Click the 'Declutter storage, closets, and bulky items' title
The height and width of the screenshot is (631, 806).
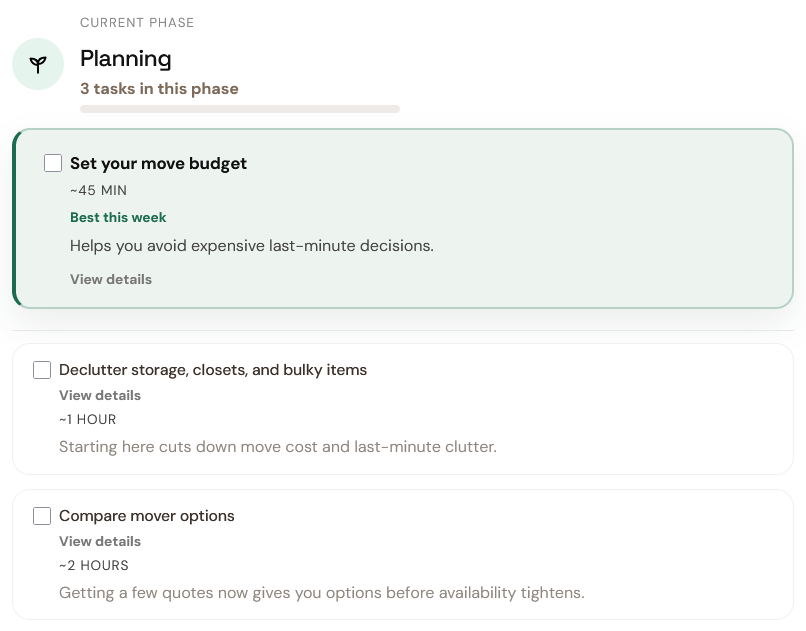tap(213, 370)
